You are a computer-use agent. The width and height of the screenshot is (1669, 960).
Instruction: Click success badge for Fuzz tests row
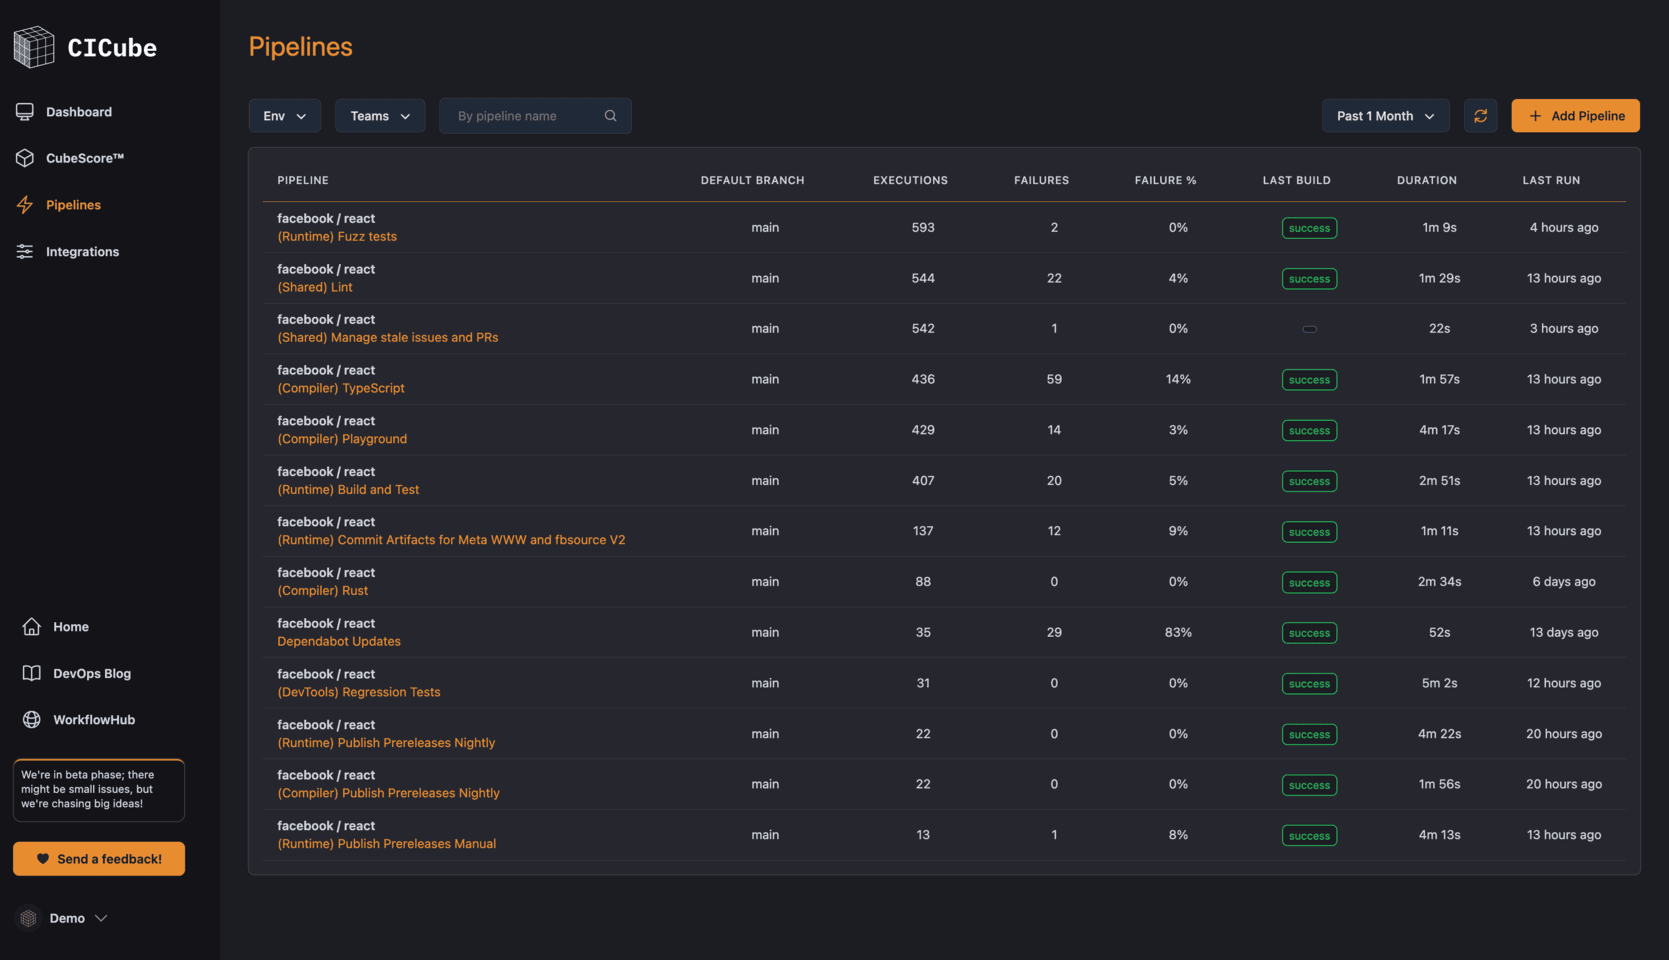(x=1309, y=228)
